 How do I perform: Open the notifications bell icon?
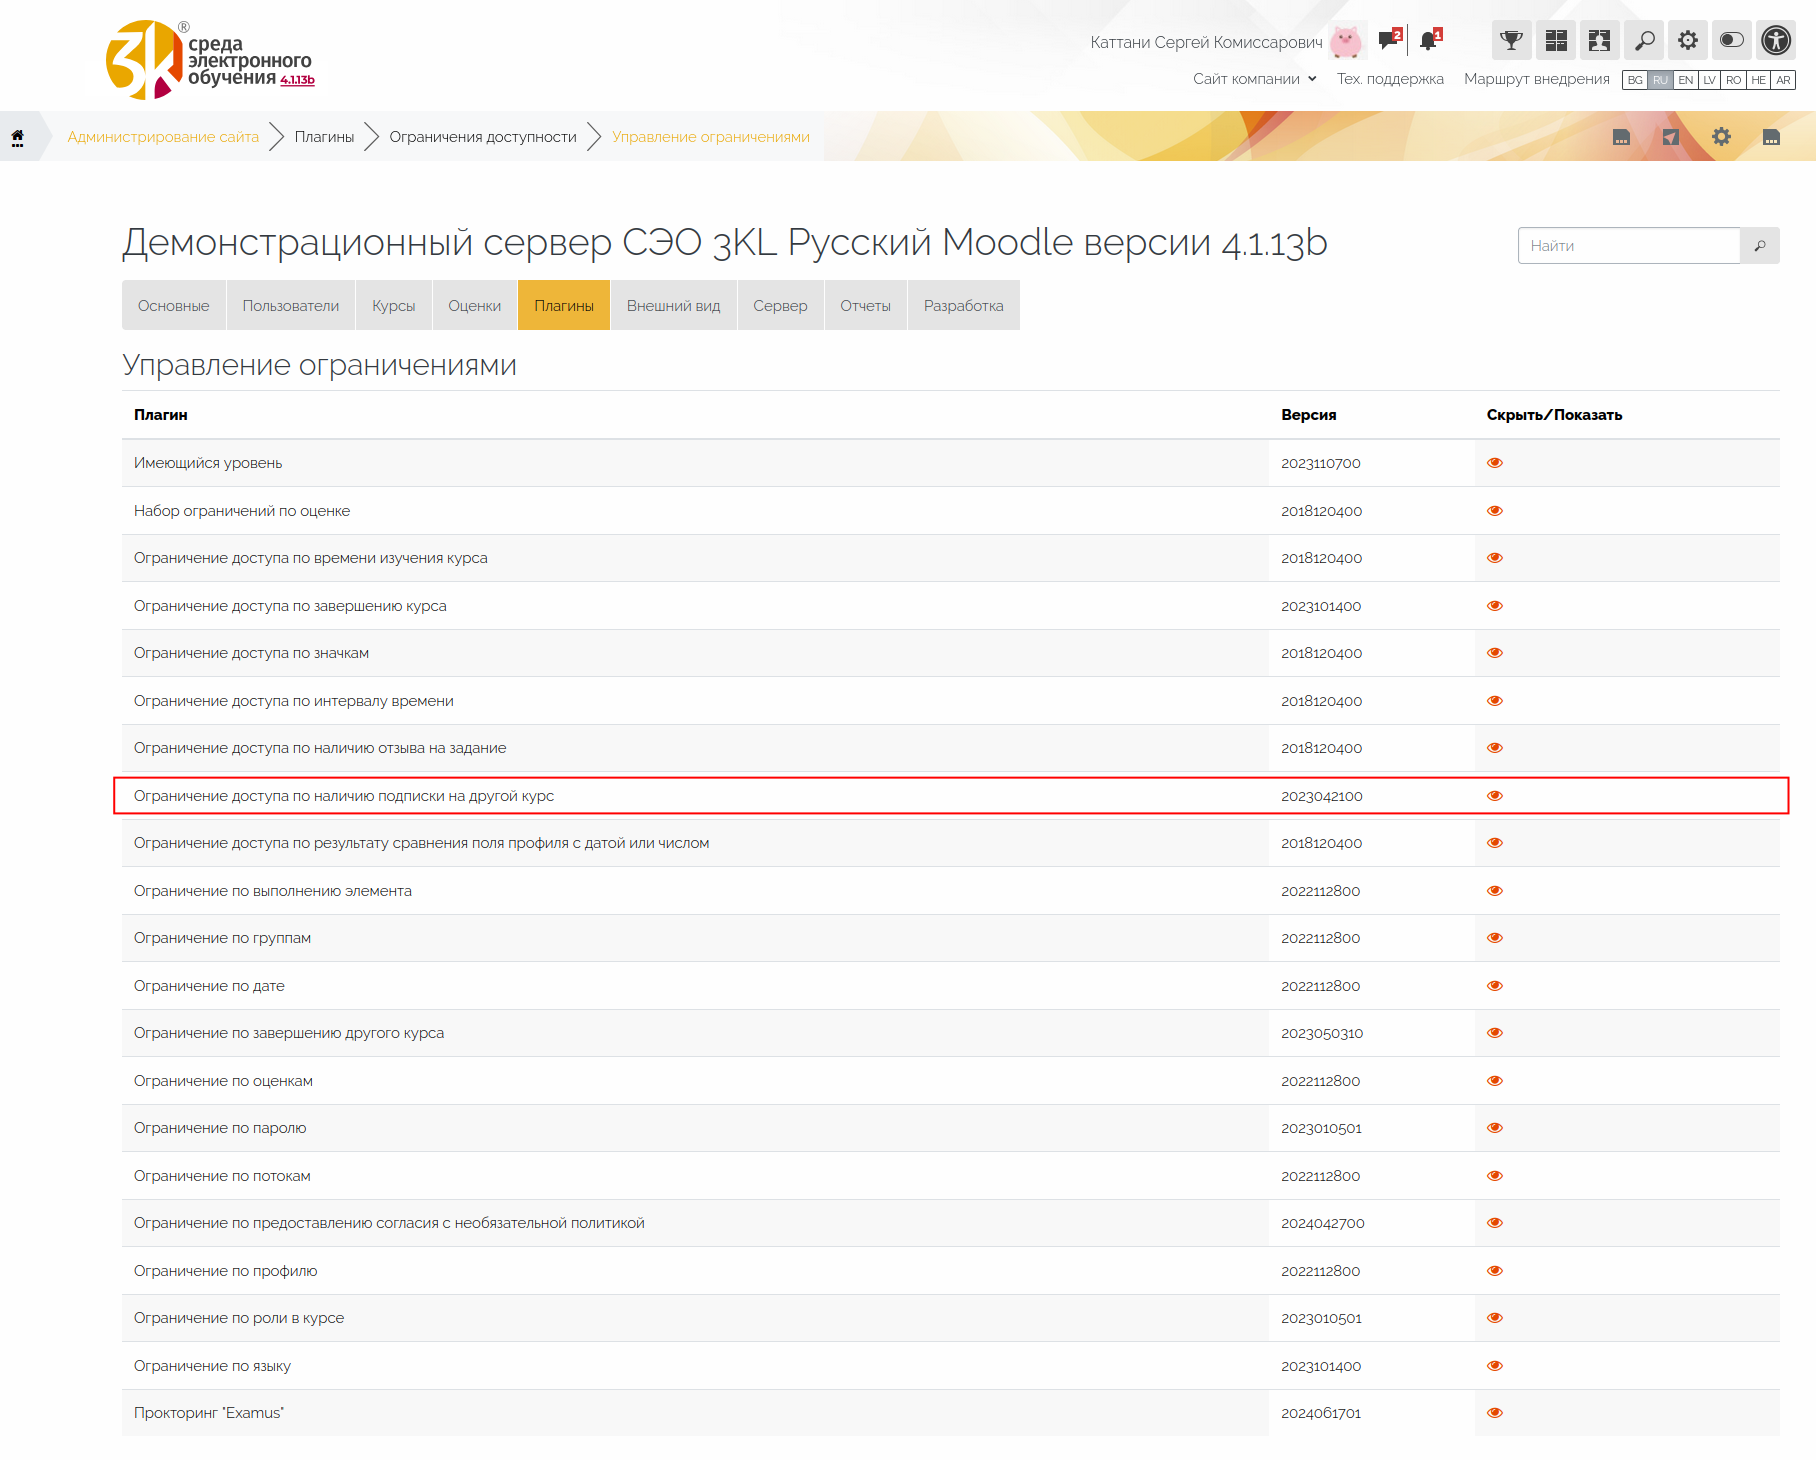pyautogui.click(x=1429, y=41)
